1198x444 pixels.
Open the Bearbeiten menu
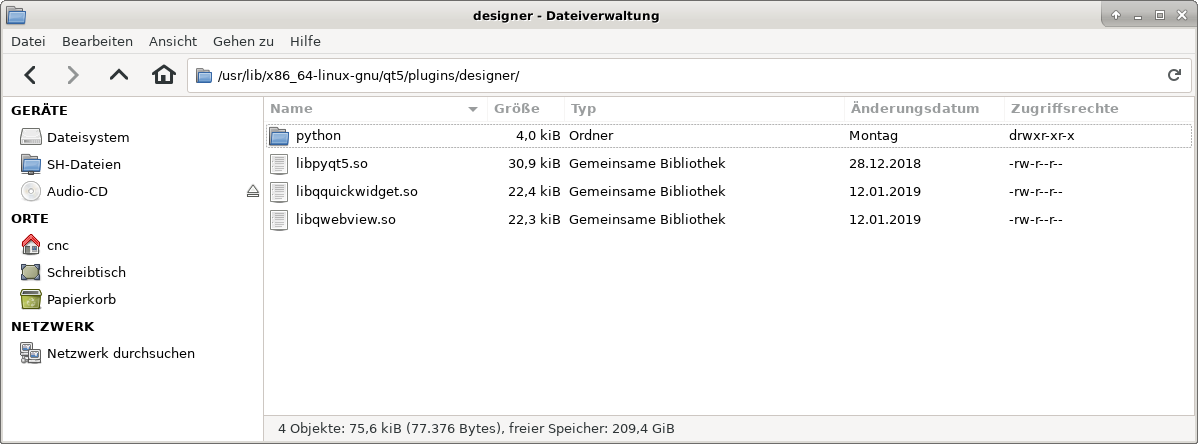97,41
